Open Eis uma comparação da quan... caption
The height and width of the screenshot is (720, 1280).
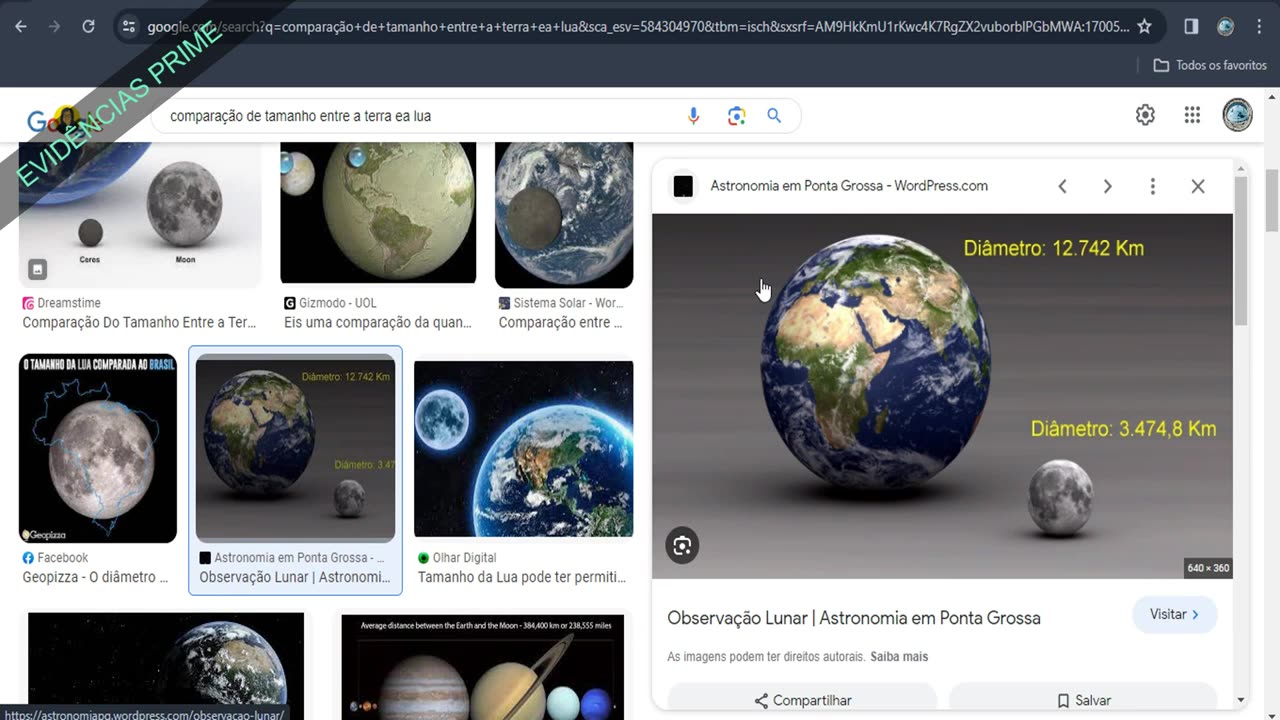[377, 323]
